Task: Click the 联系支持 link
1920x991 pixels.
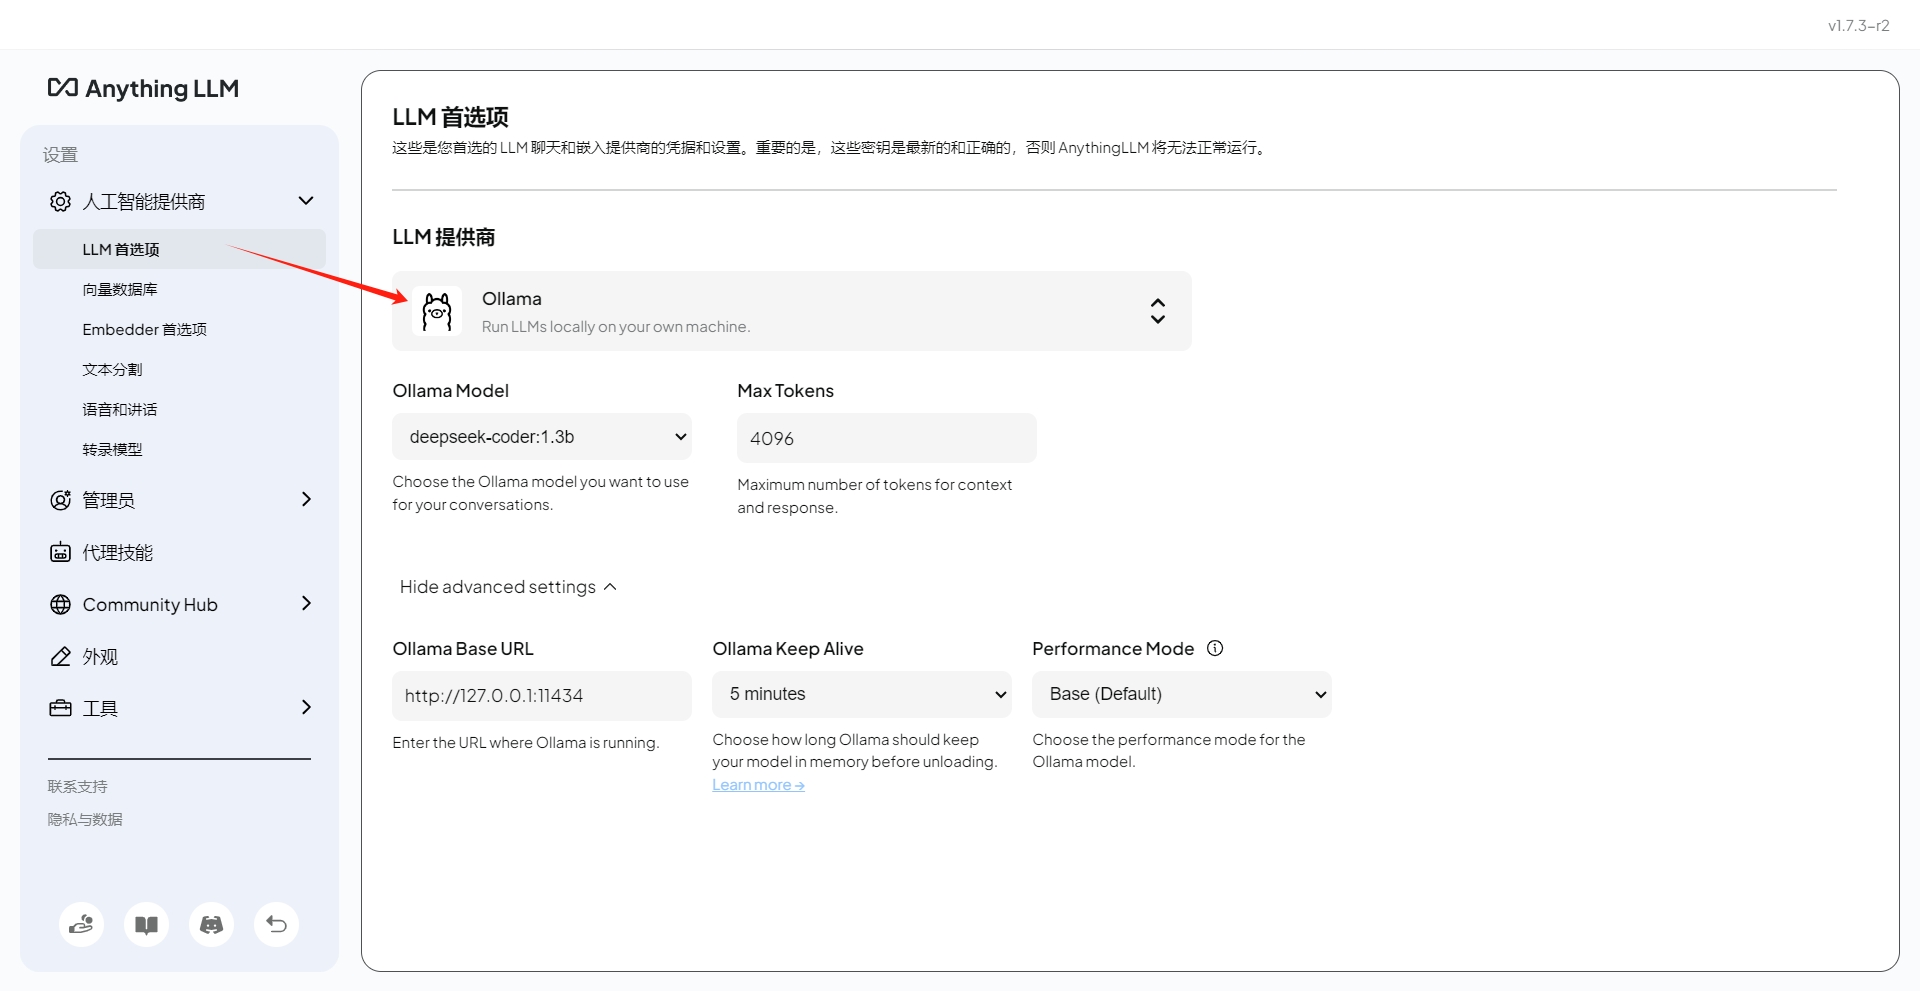Action: click(x=77, y=786)
